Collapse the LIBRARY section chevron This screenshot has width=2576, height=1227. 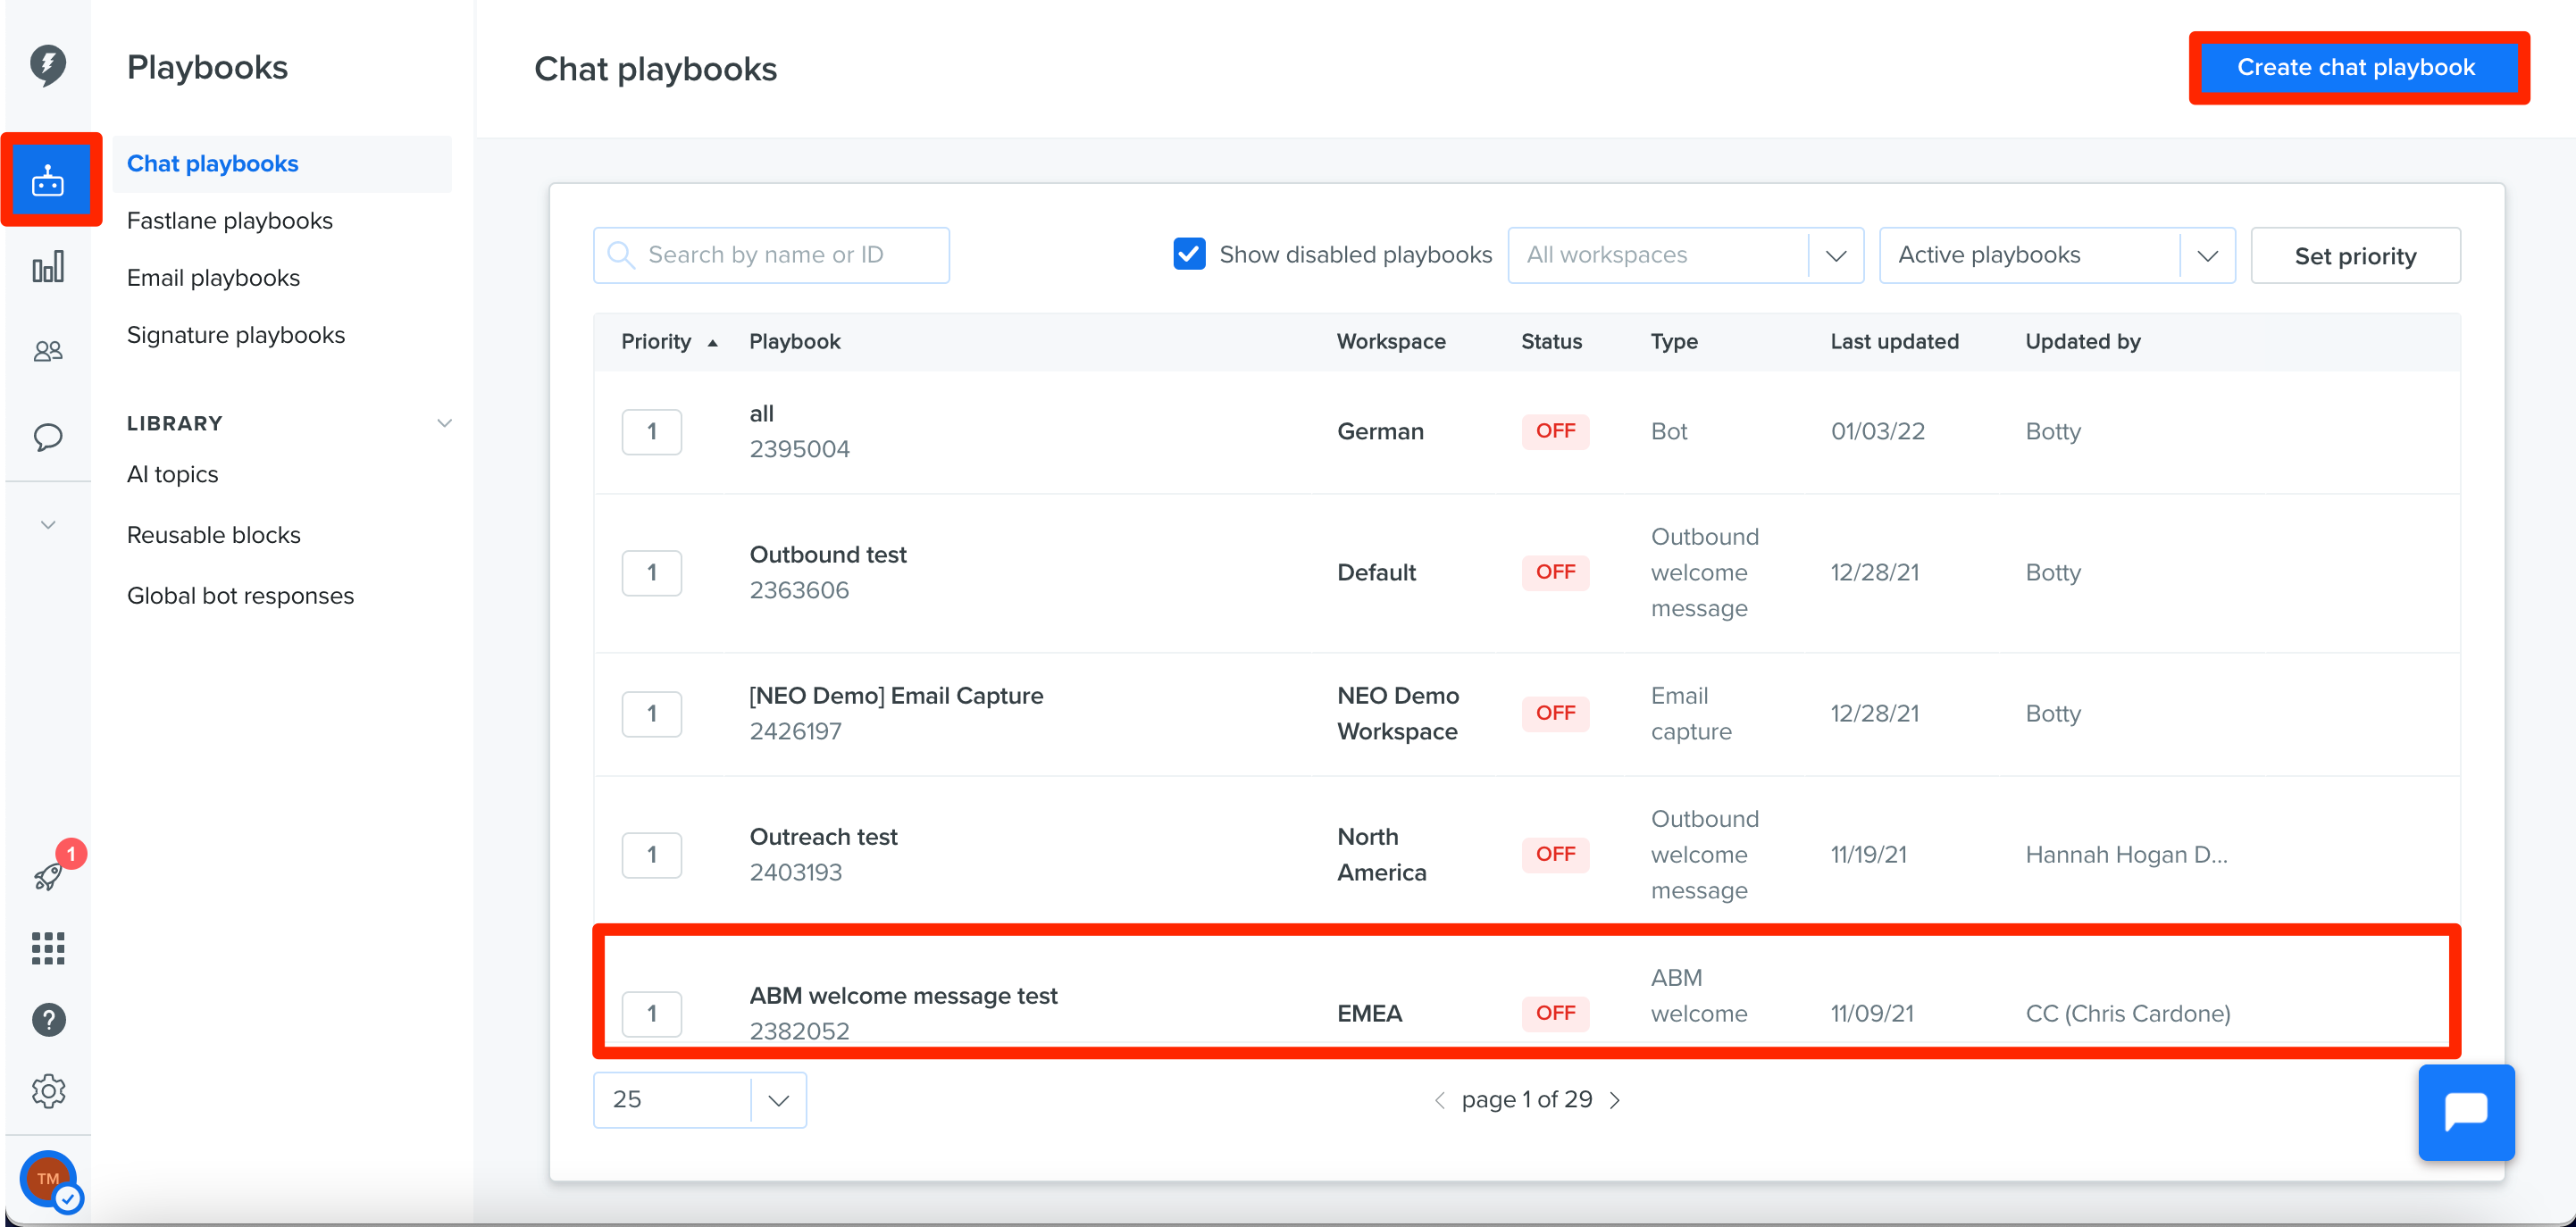(x=444, y=423)
